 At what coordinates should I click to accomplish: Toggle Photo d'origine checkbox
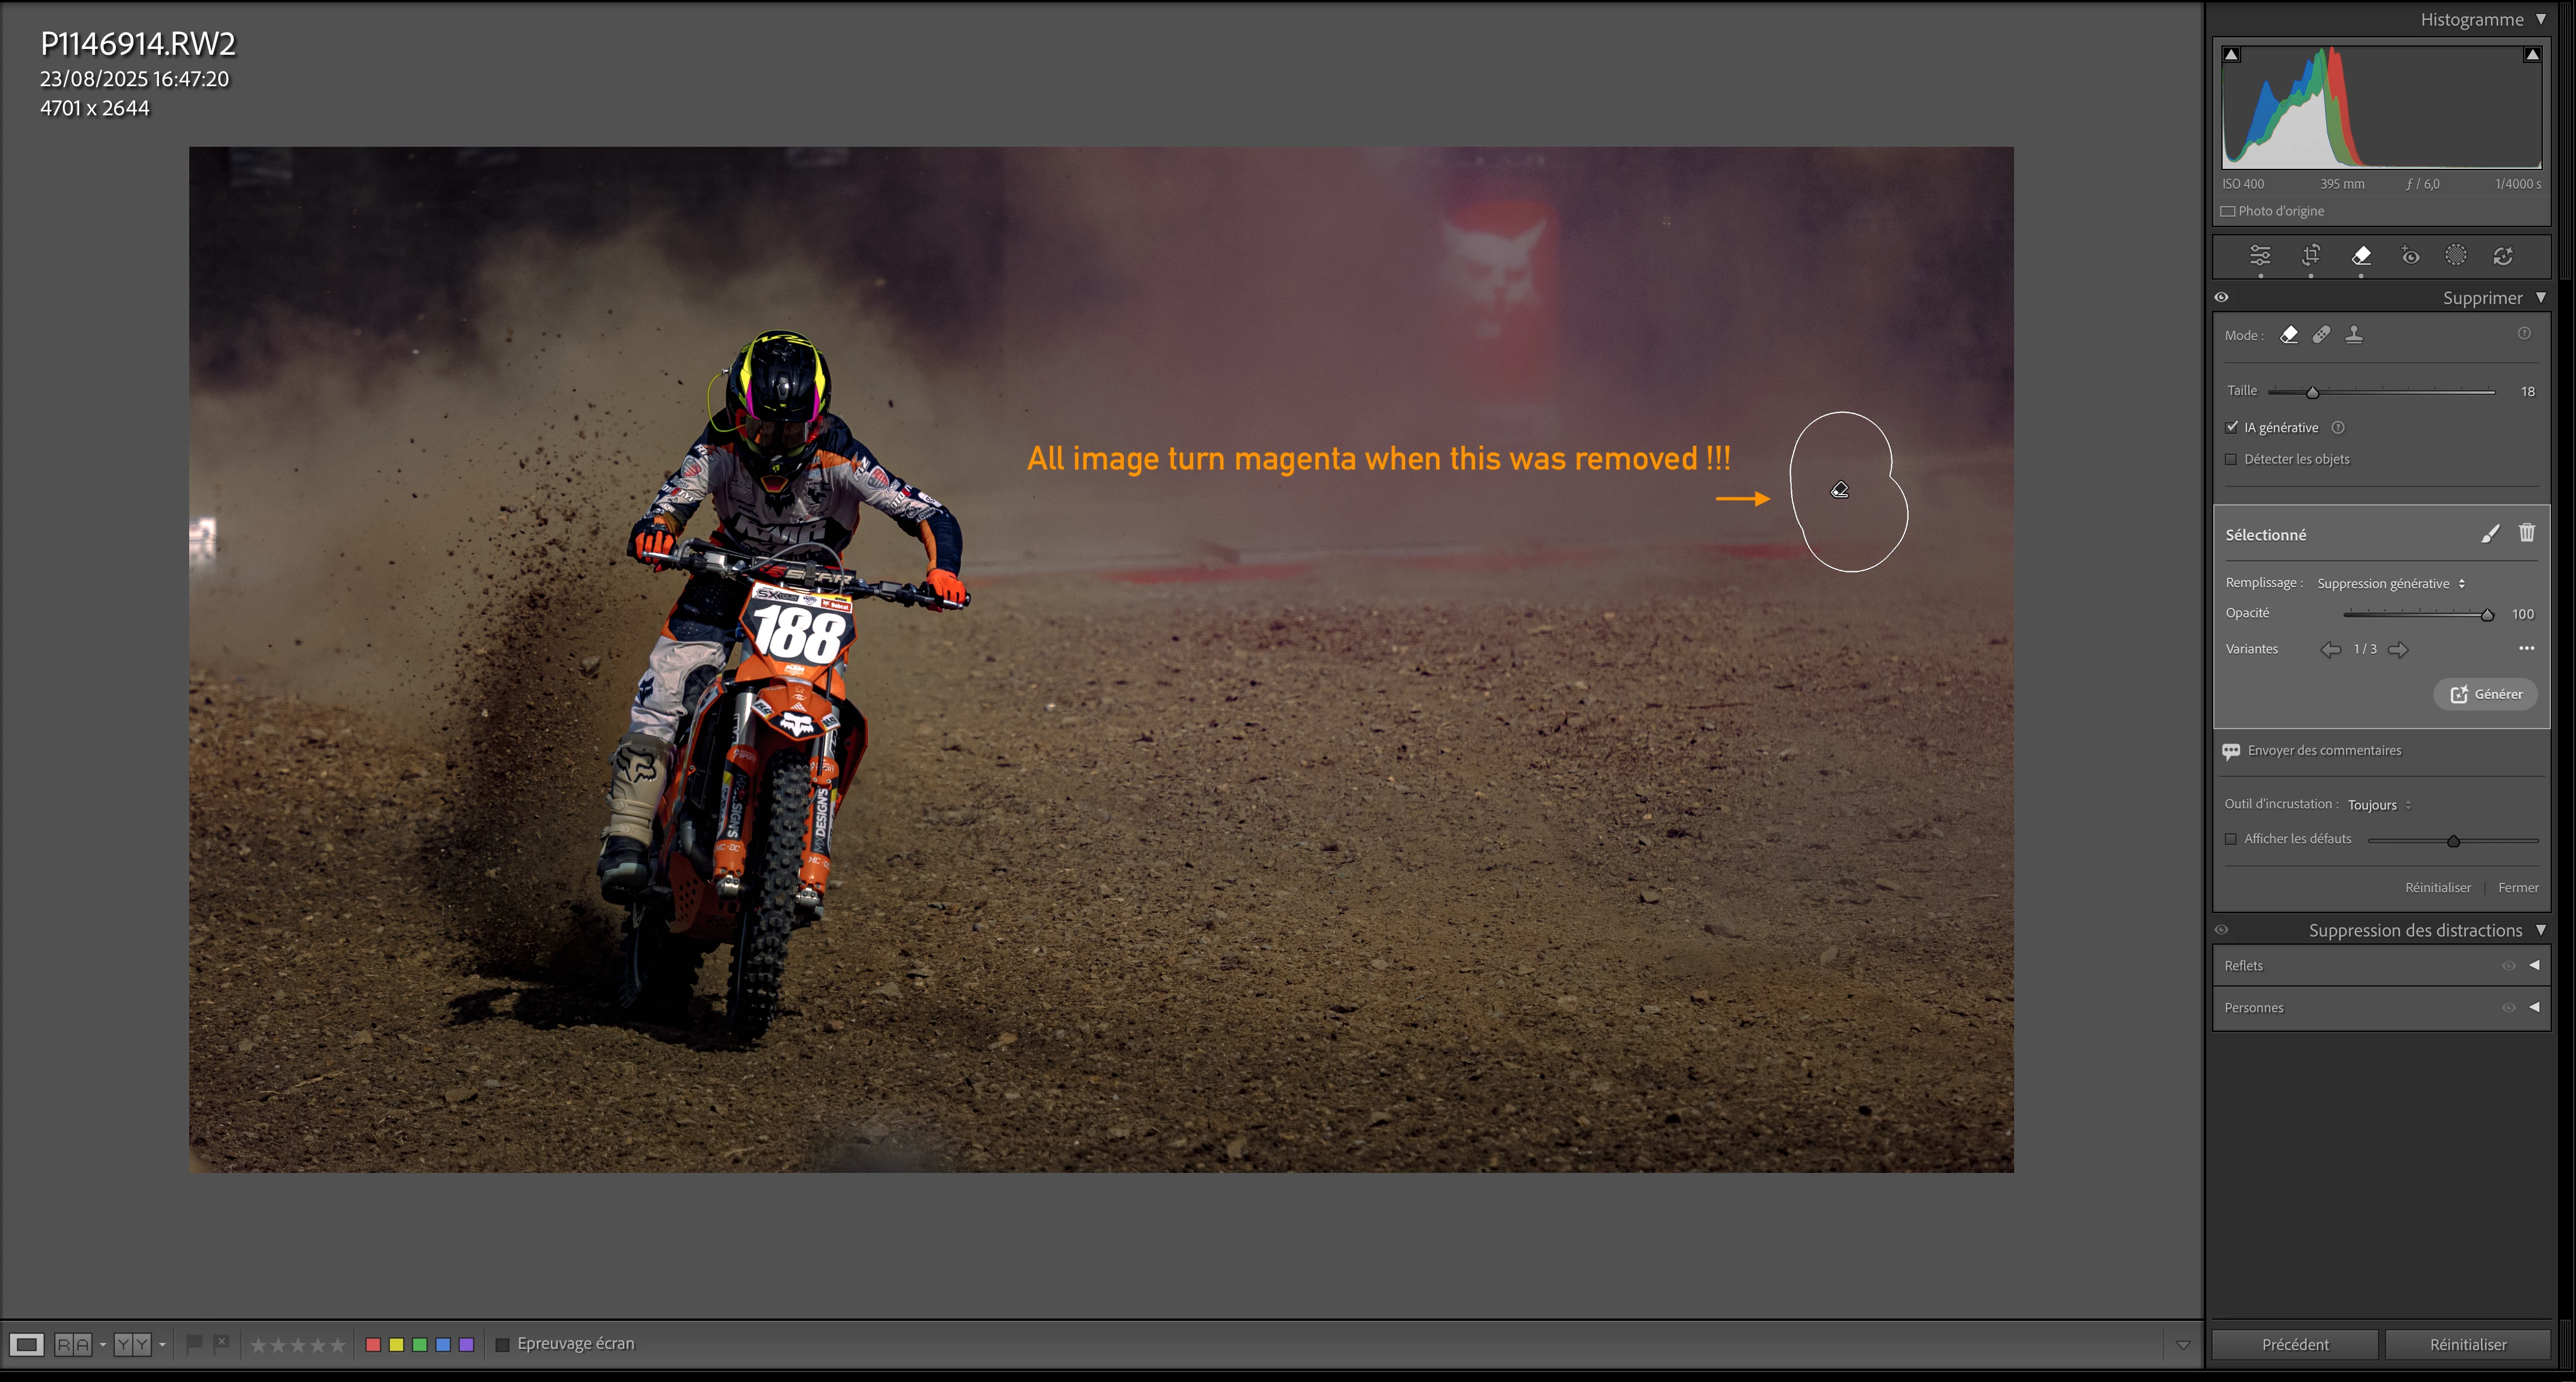2228,211
